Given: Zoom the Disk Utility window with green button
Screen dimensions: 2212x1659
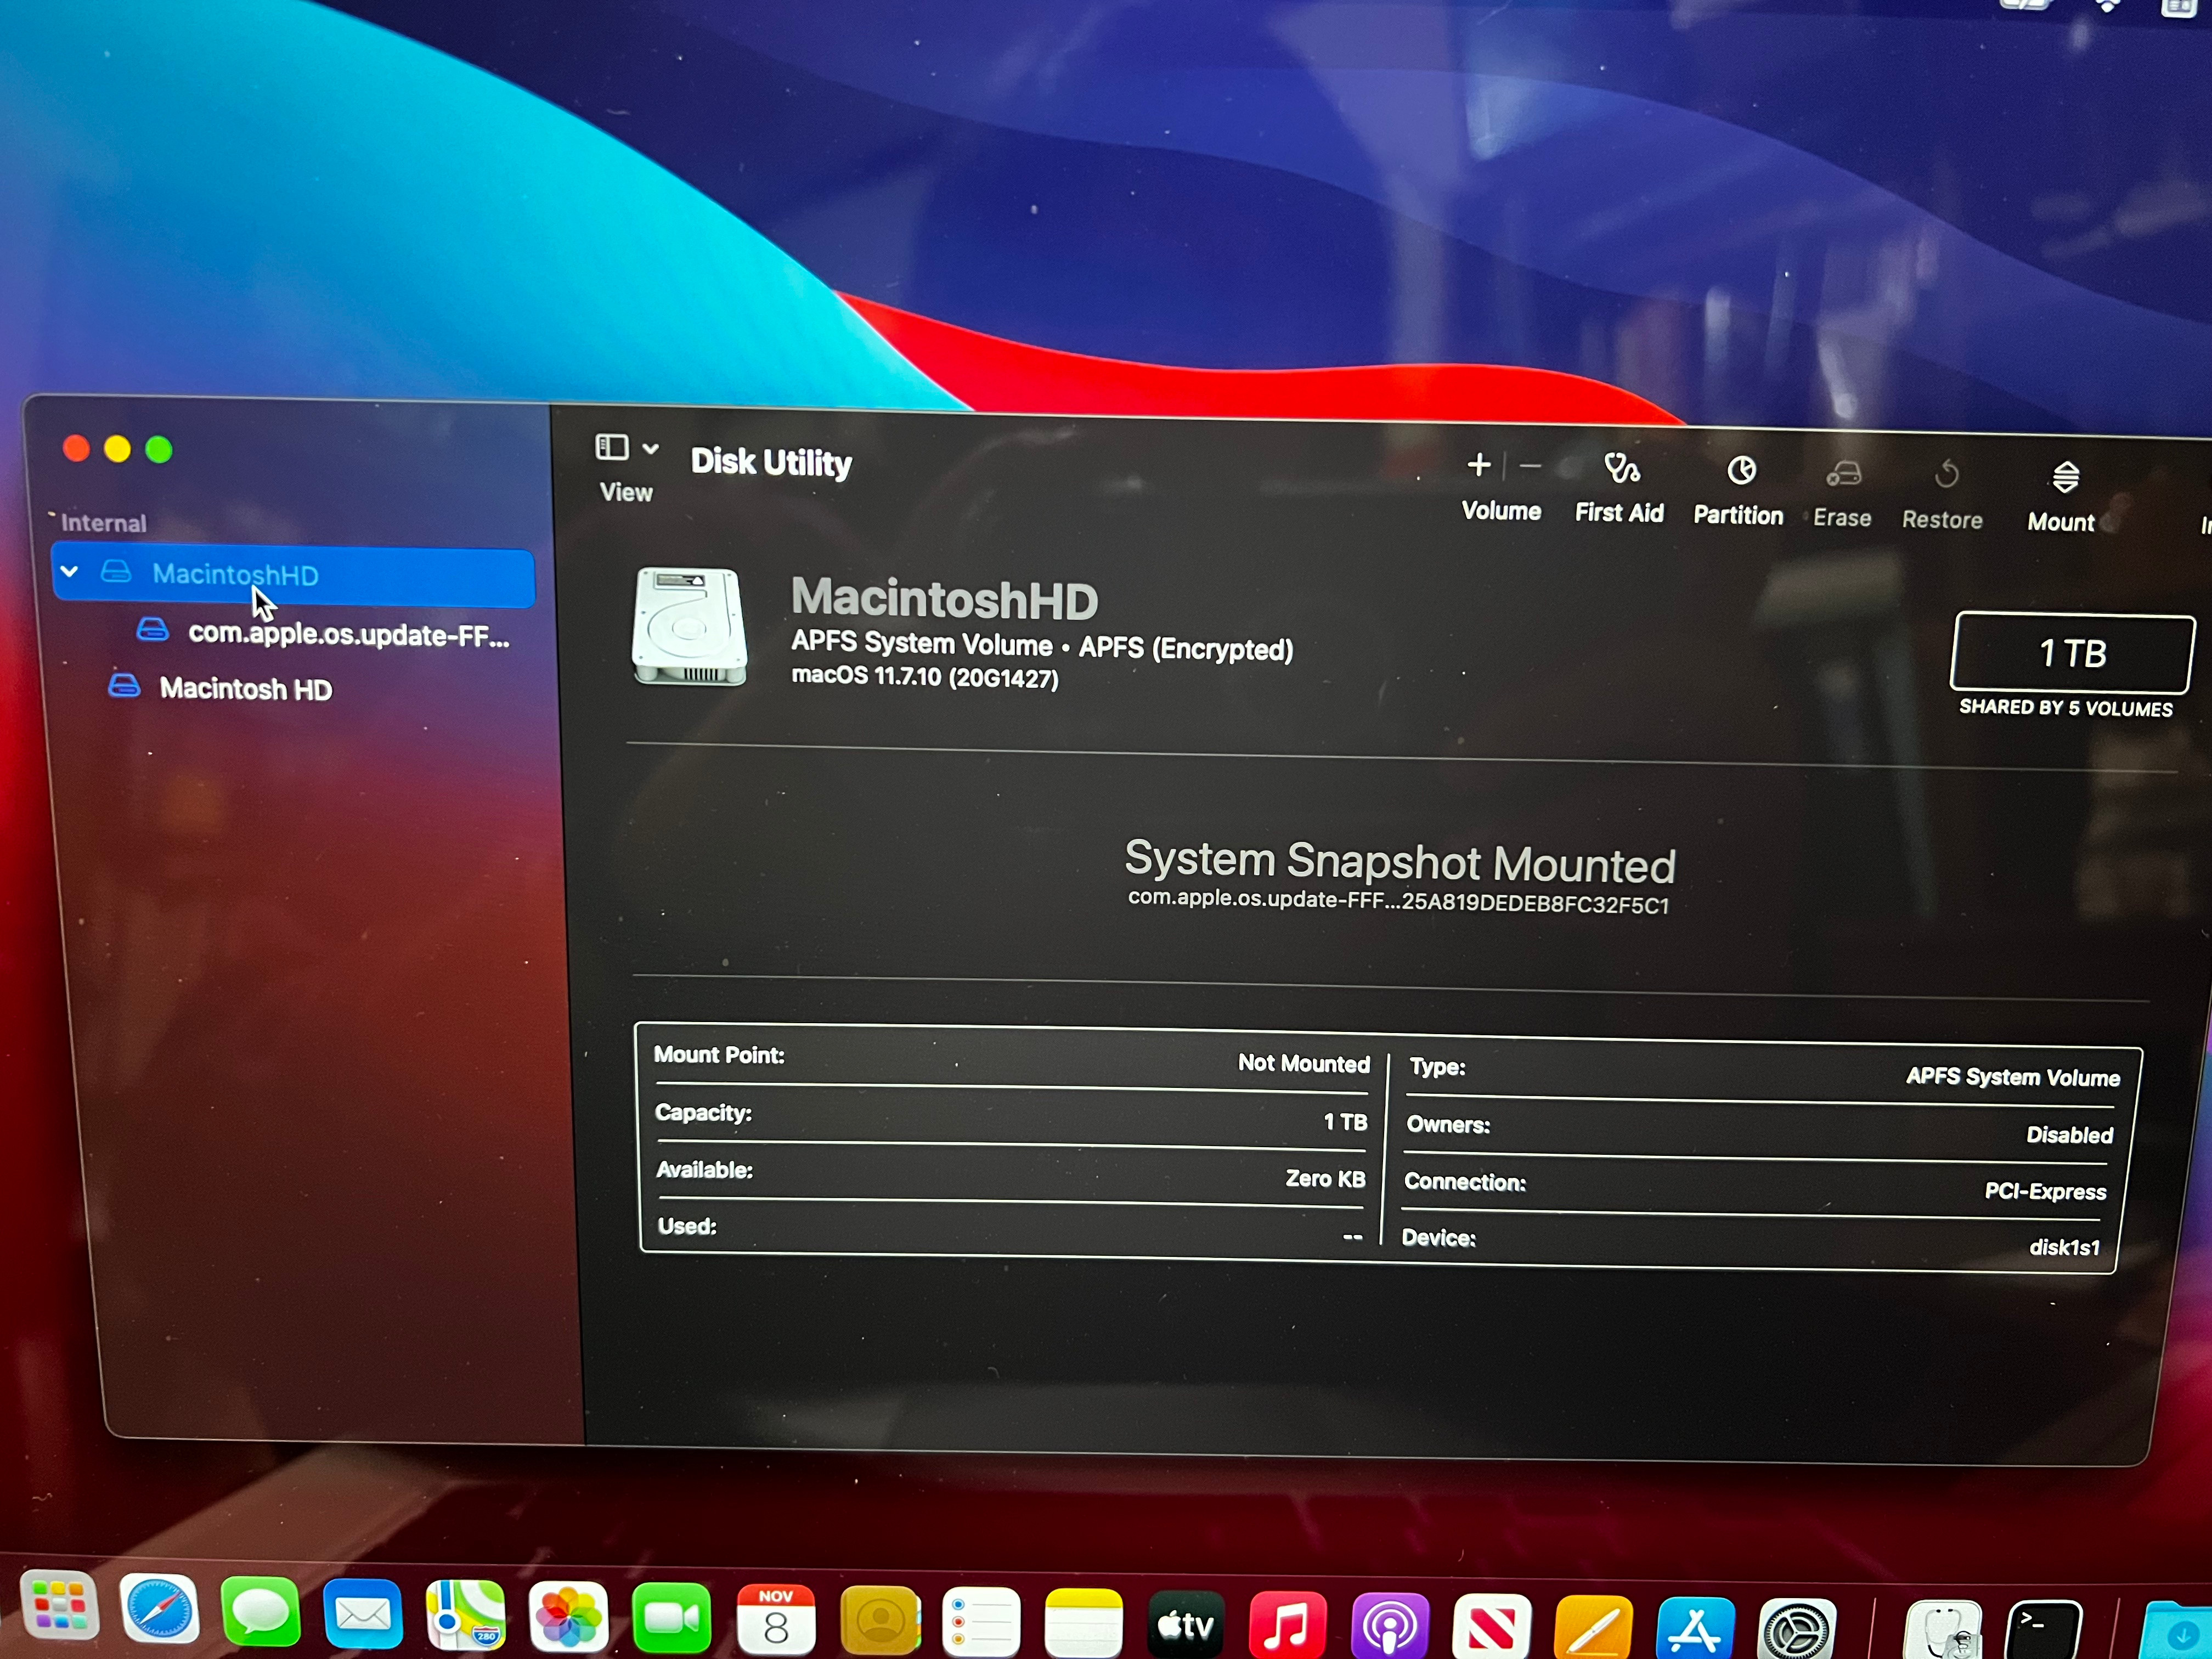Looking at the screenshot, I should point(158,450).
